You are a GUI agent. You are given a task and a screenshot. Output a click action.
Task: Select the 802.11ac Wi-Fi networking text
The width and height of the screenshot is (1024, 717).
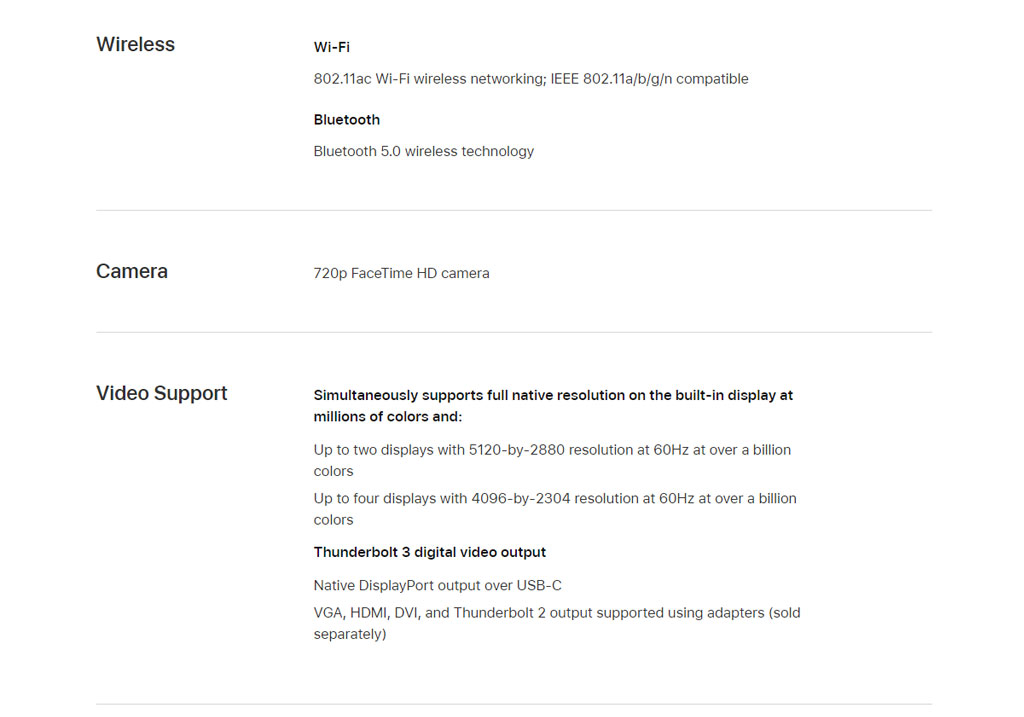pyautogui.click(x=531, y=79)
